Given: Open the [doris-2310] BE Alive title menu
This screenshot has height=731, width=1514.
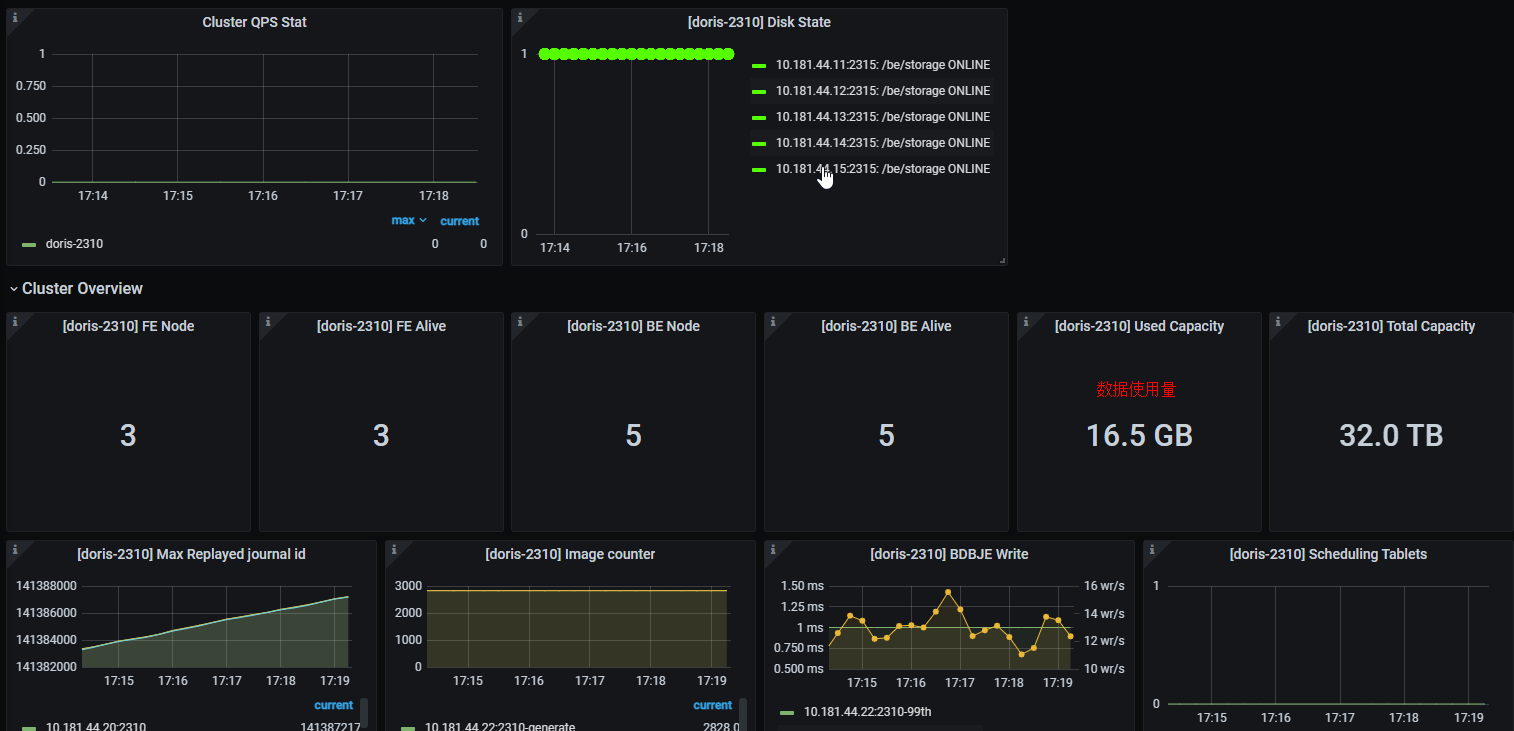Looking at the screenshot, I should tap(886, 326).
